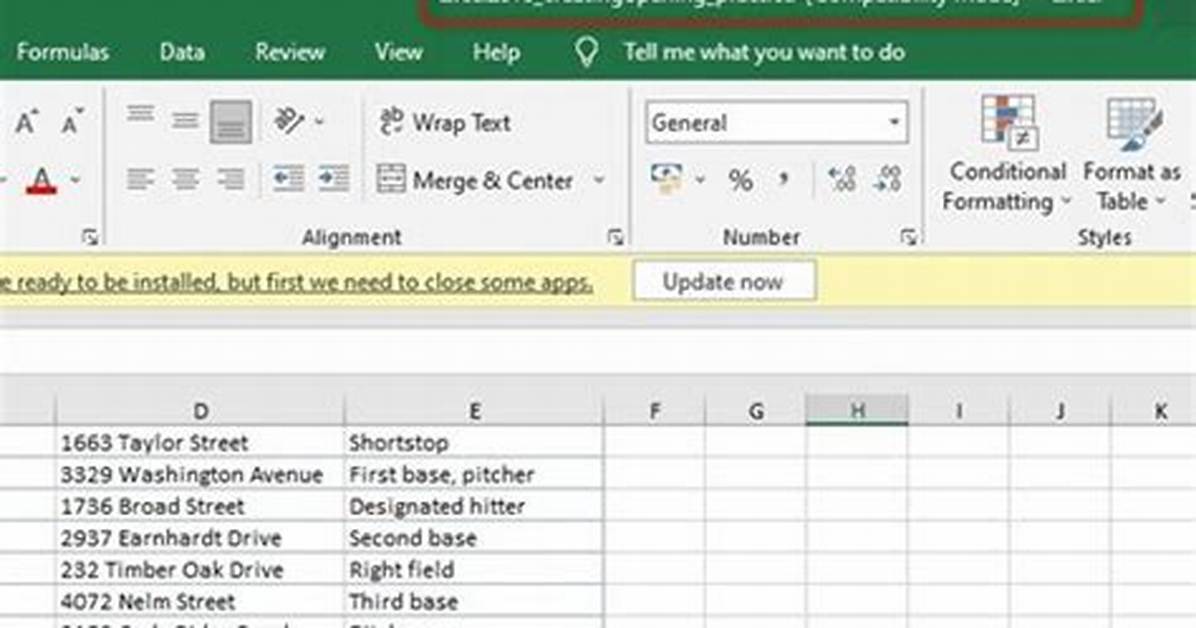Decrease indent icon
Viewport: 1196px width, 628px height.
(x=288, y=179)
